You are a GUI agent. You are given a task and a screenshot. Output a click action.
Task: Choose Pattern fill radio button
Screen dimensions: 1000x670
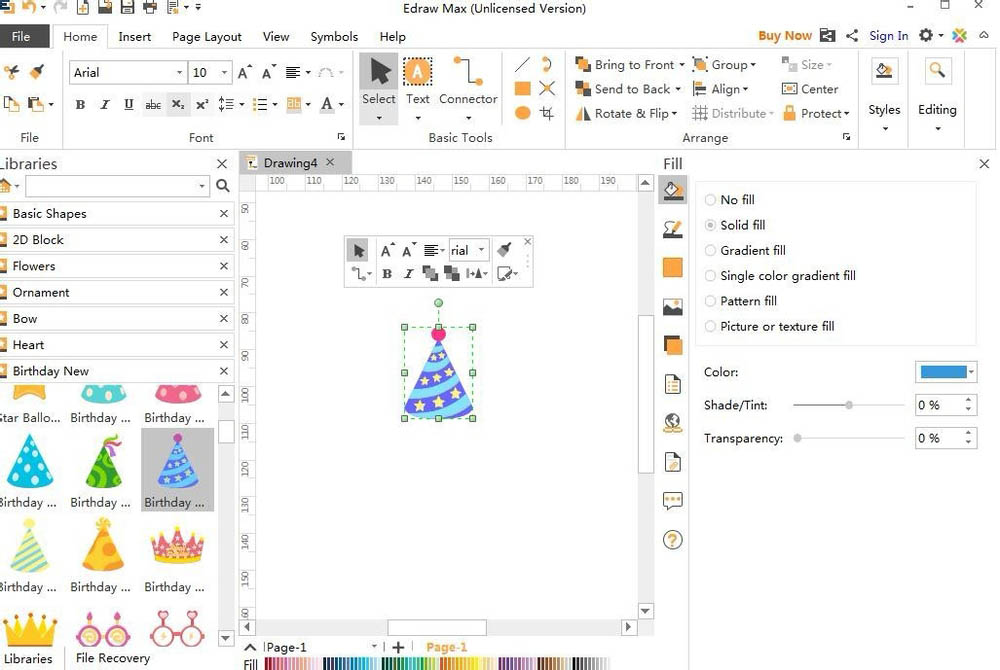tap(711, 301)
